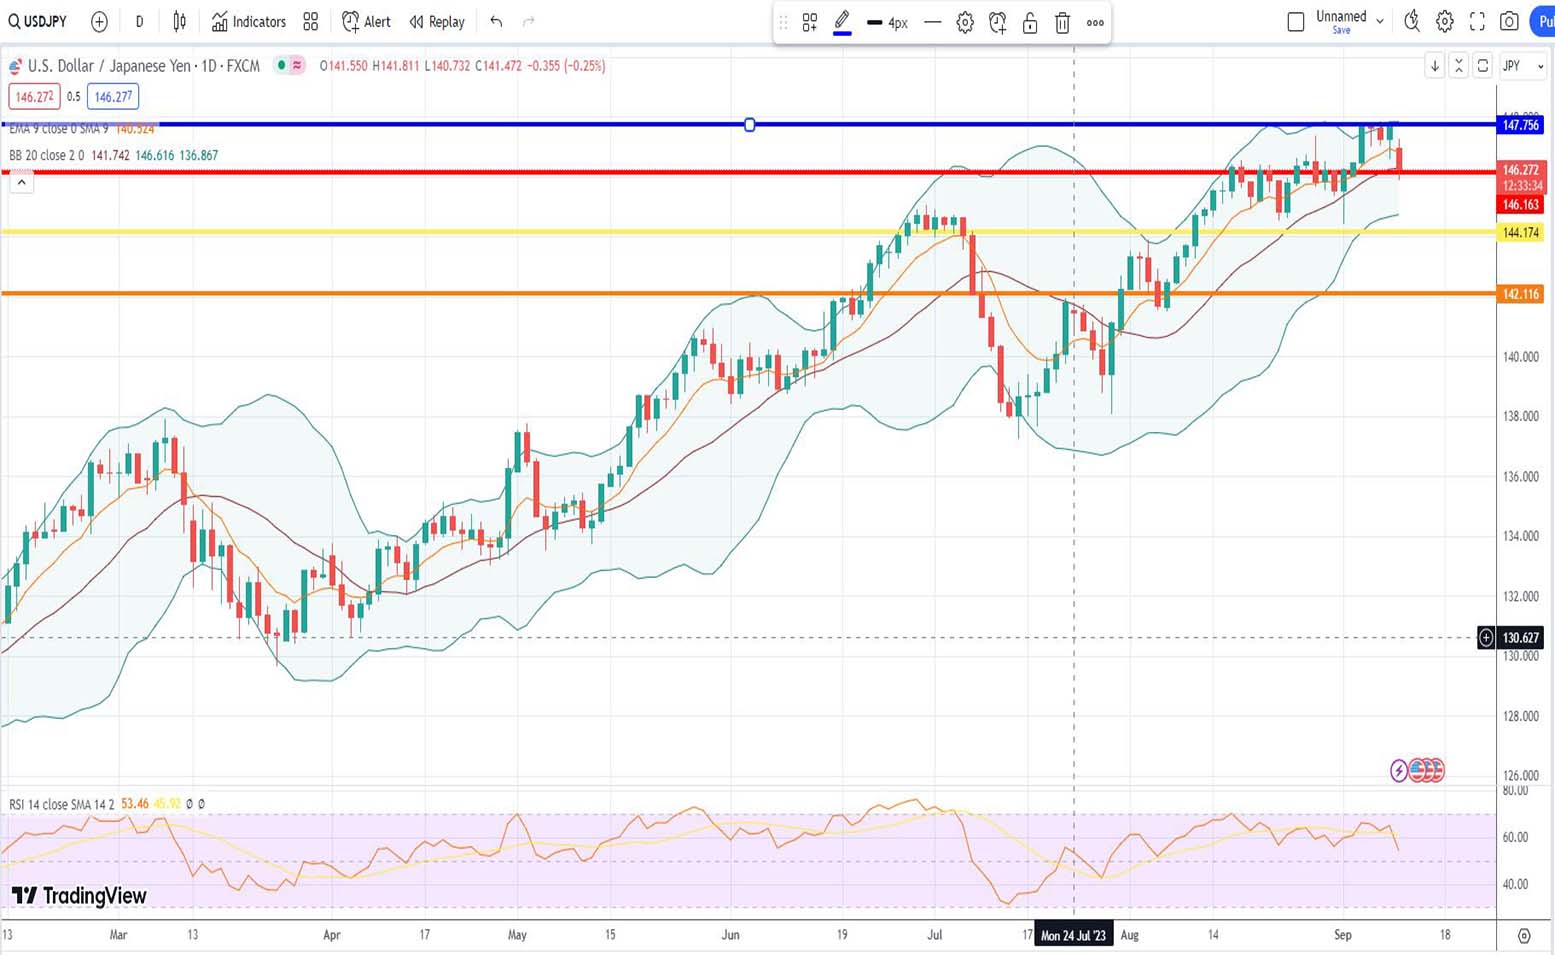The image size is (1555, 955).
Task: Toggle lock on the selected drawing
Action: click(x=1030, y=22)
